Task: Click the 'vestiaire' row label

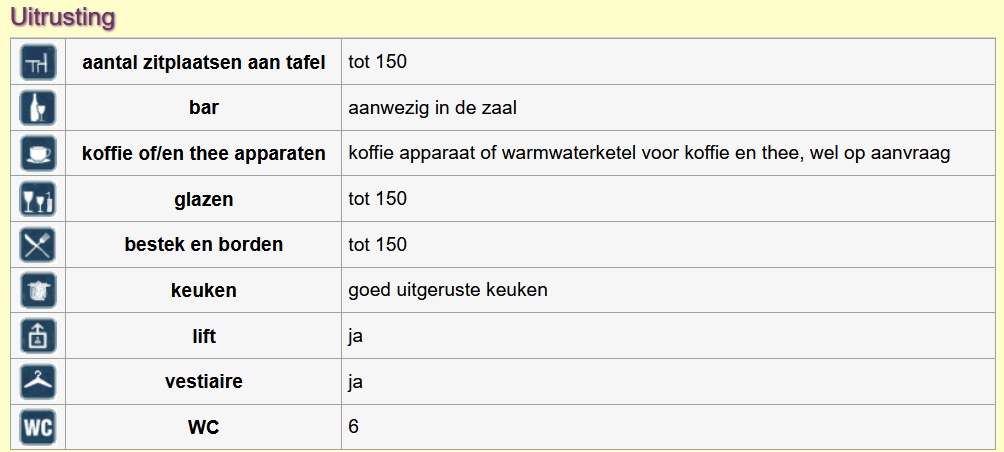Action: pos(204,382)
